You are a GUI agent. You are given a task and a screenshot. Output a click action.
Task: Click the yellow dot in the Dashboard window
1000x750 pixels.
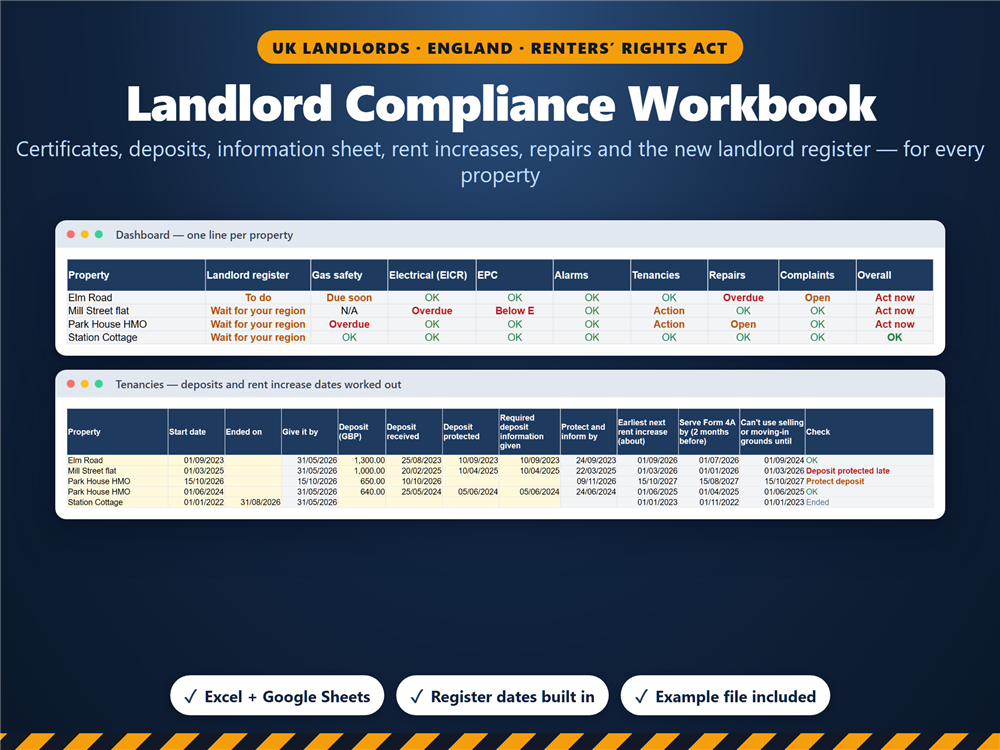pos(85,235)
